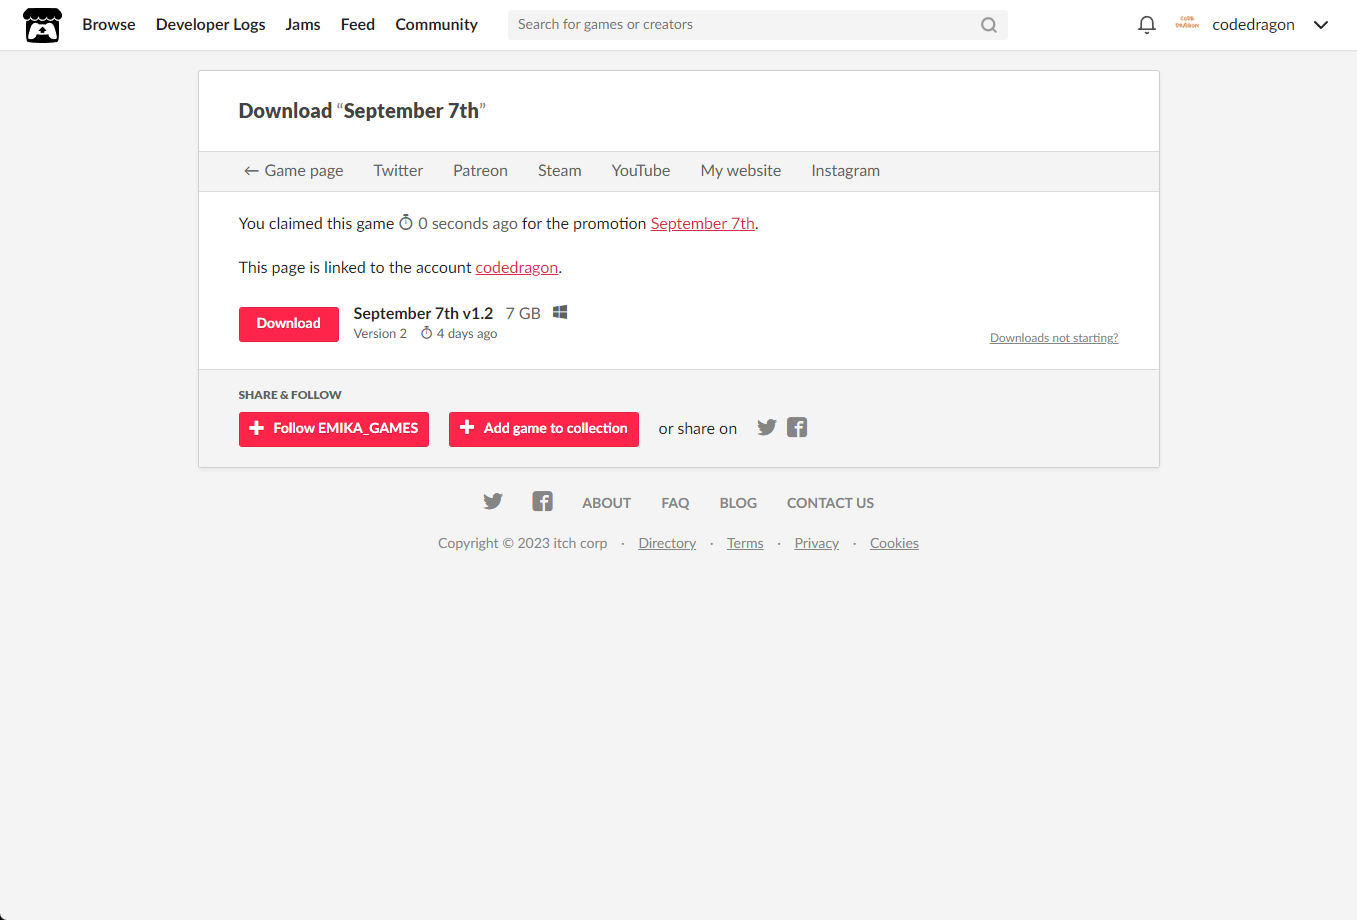1357x920 pixels.
Task: Expand the account dropdown chevron
Action: click(x=1320, y=25)
